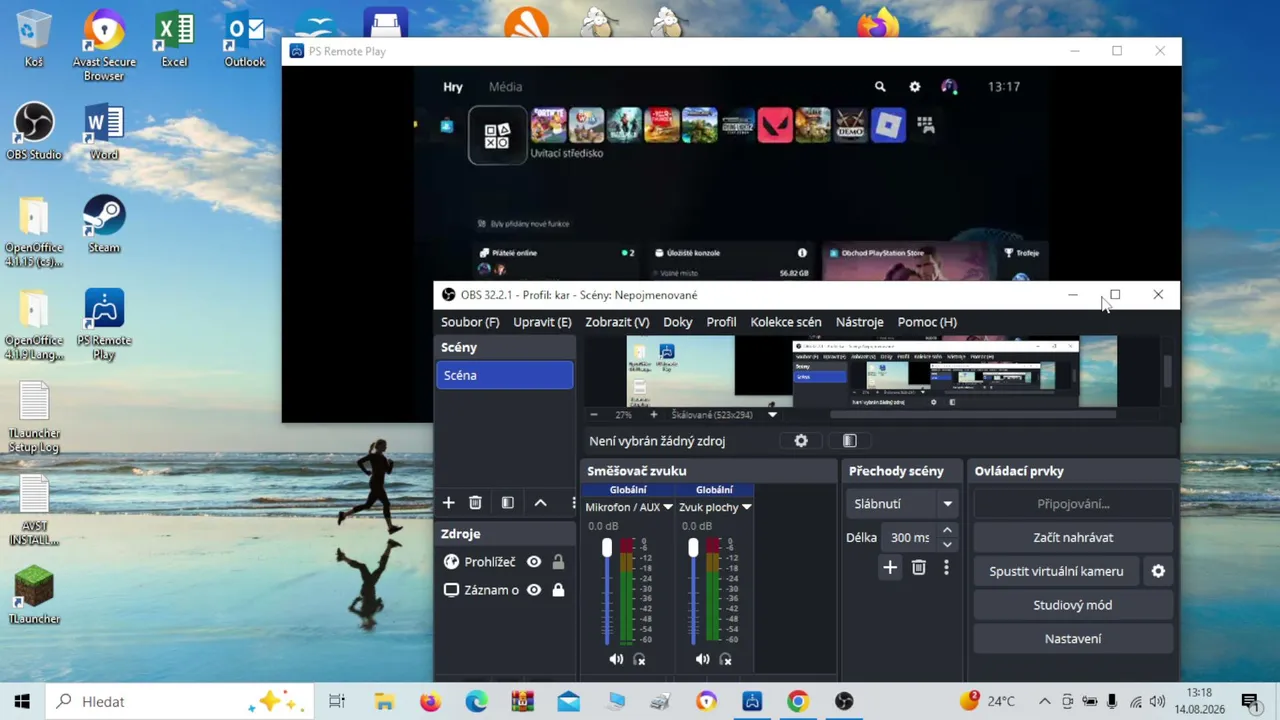Launch Firefox from the taskbar
This screenshot has height=720, width=1280.
(430, 702)
